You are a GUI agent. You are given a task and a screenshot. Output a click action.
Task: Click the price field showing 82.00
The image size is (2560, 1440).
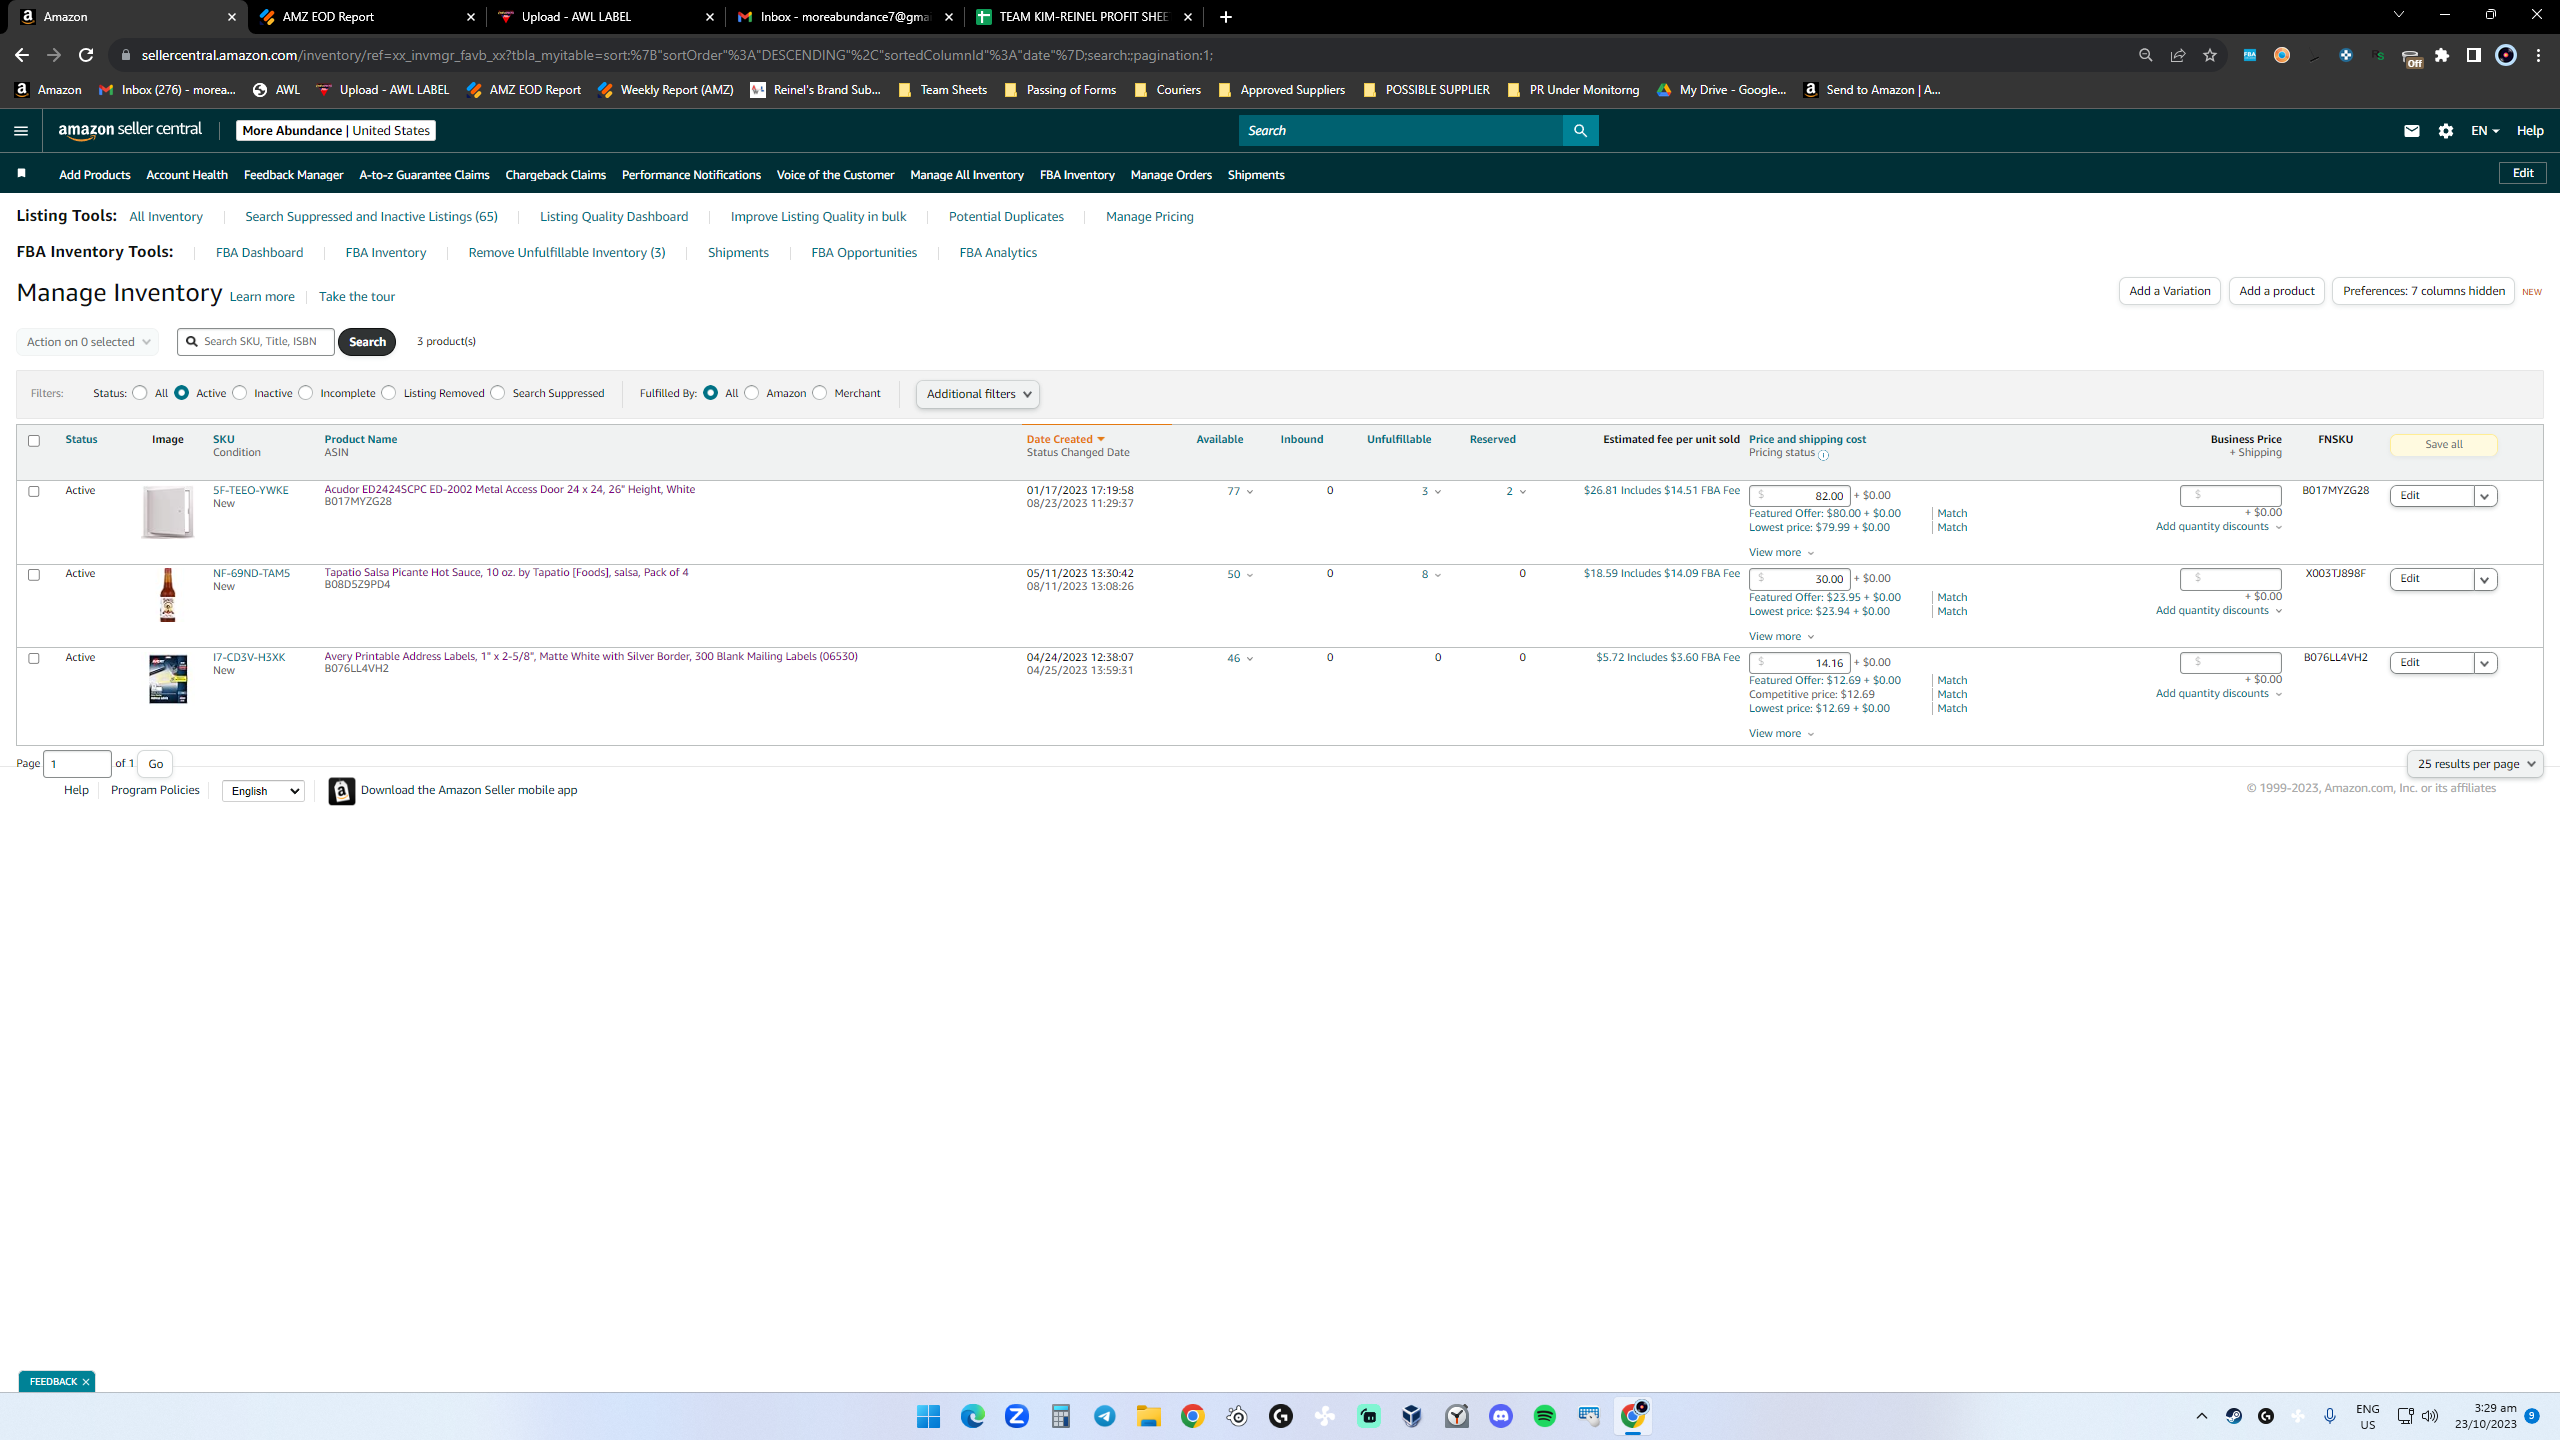(x=1800, y=496)
